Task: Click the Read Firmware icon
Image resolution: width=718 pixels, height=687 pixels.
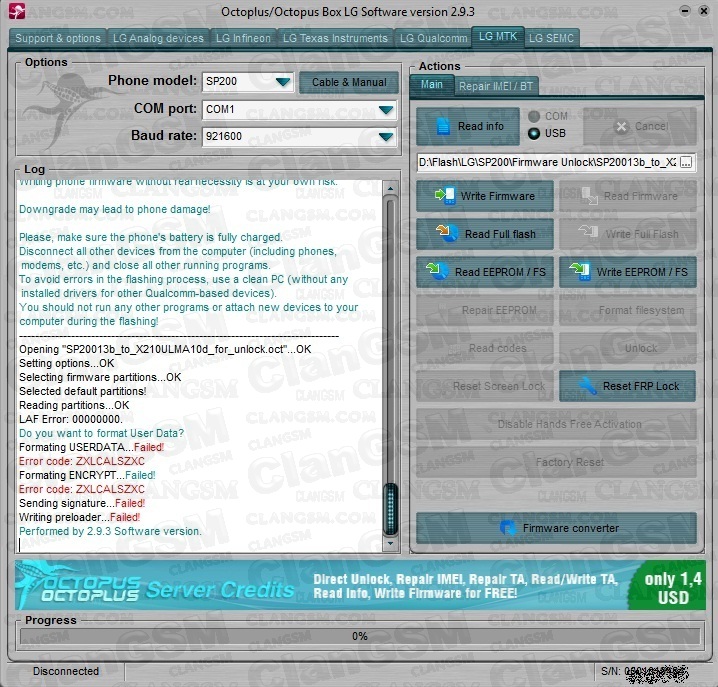Action: (x=589, y=196)
